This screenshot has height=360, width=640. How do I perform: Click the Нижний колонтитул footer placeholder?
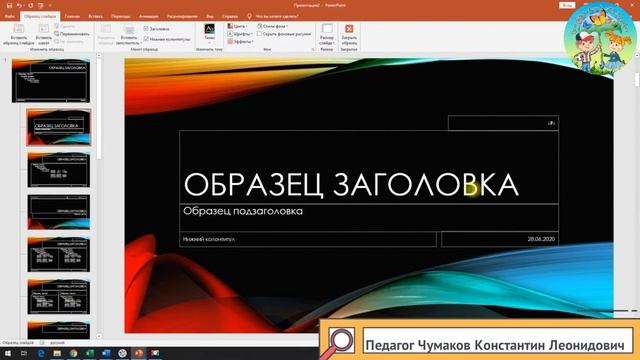tap(308, 240)
